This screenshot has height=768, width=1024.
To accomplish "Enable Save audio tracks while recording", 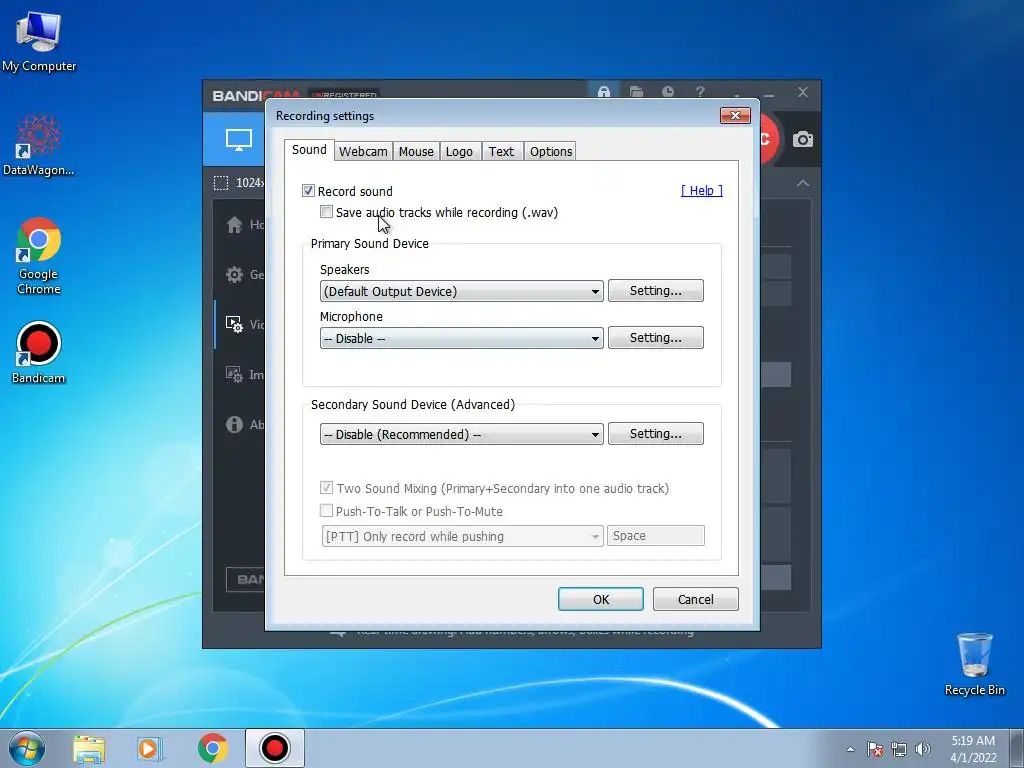I will pos(326,212).
